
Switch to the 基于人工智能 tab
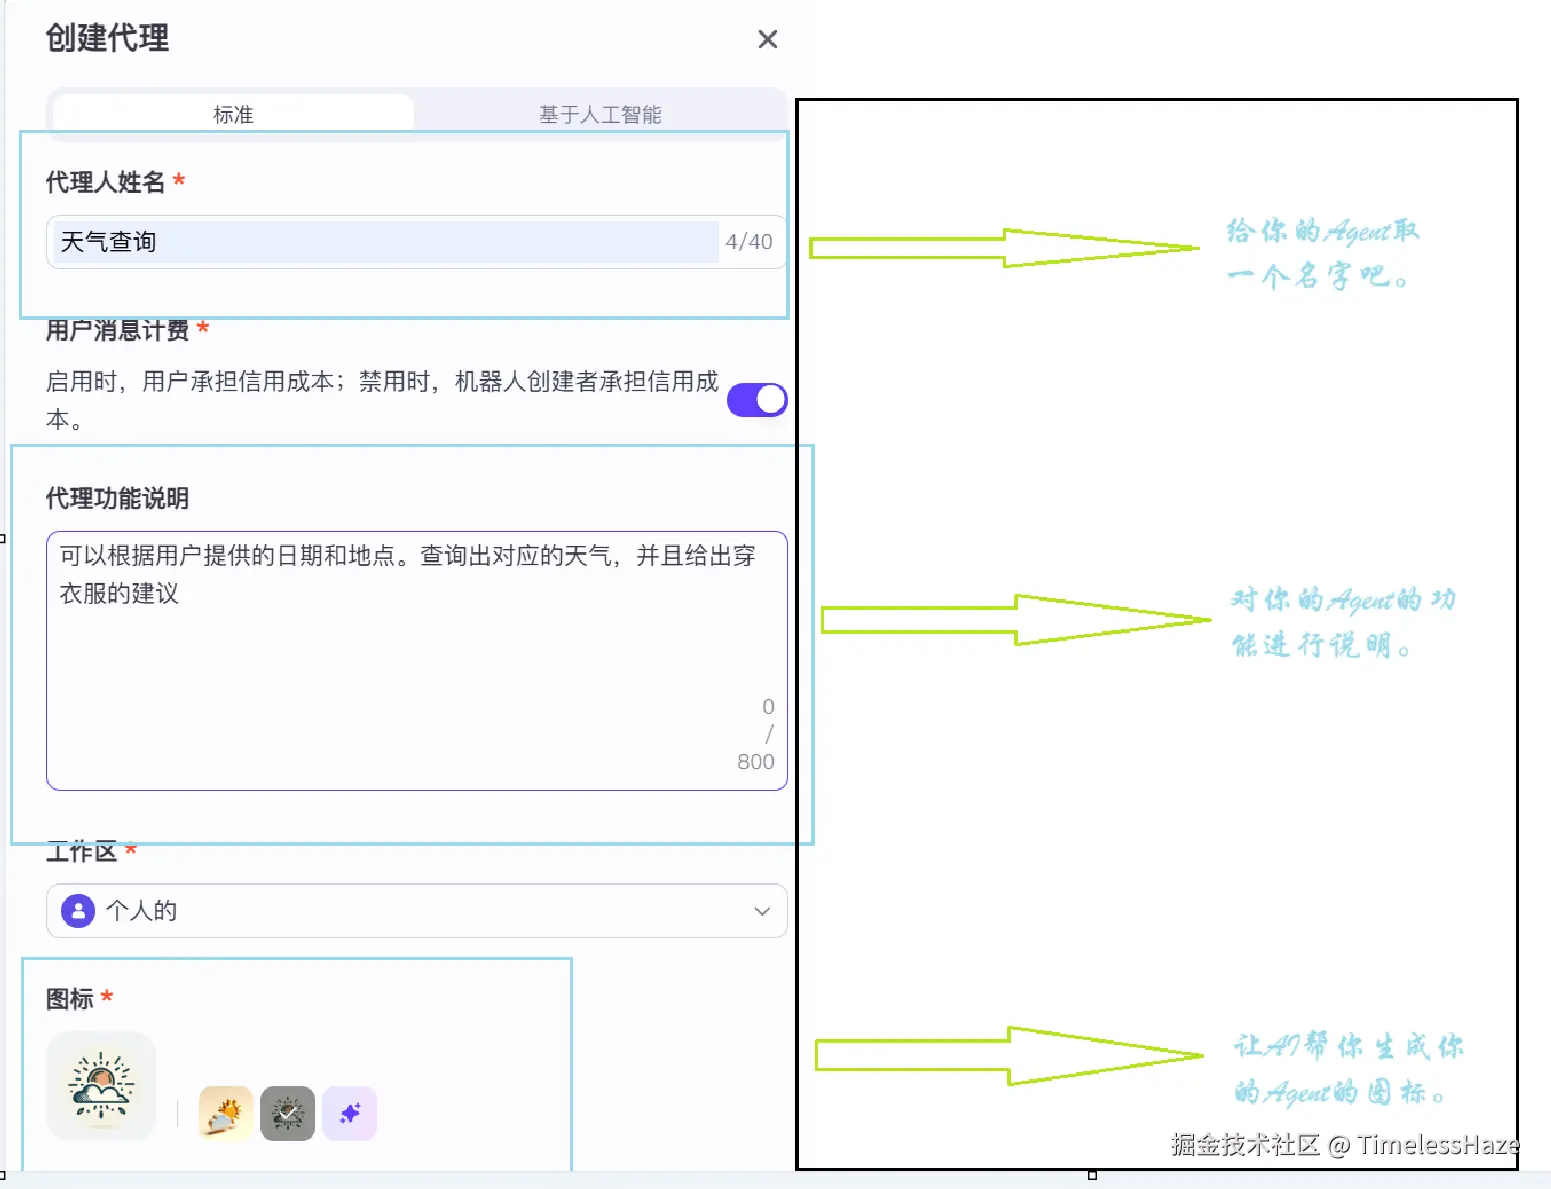(600, 113)
